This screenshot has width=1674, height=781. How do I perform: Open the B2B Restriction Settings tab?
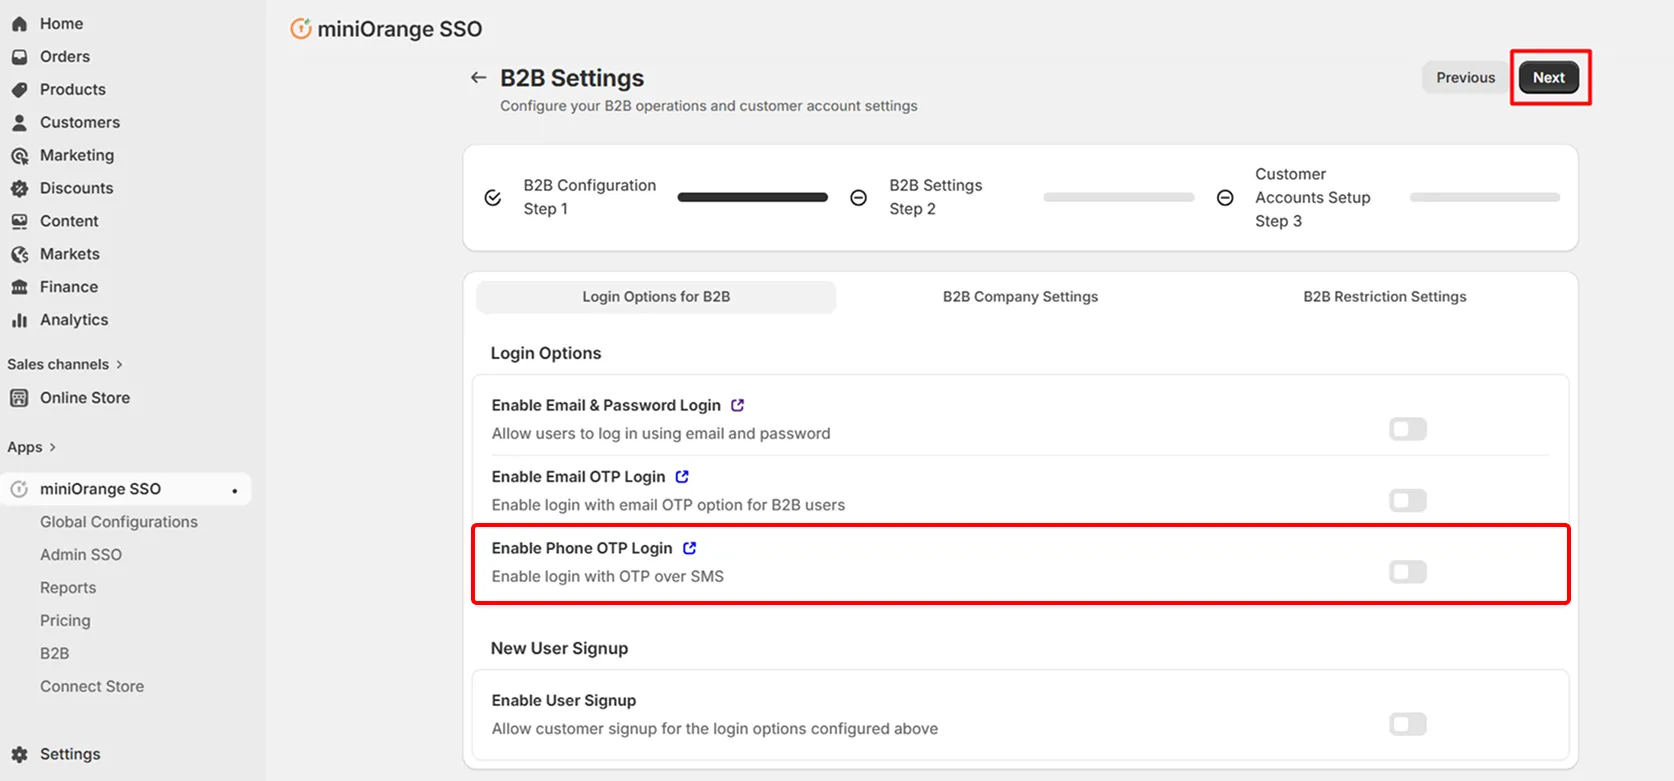(1384, 297)
